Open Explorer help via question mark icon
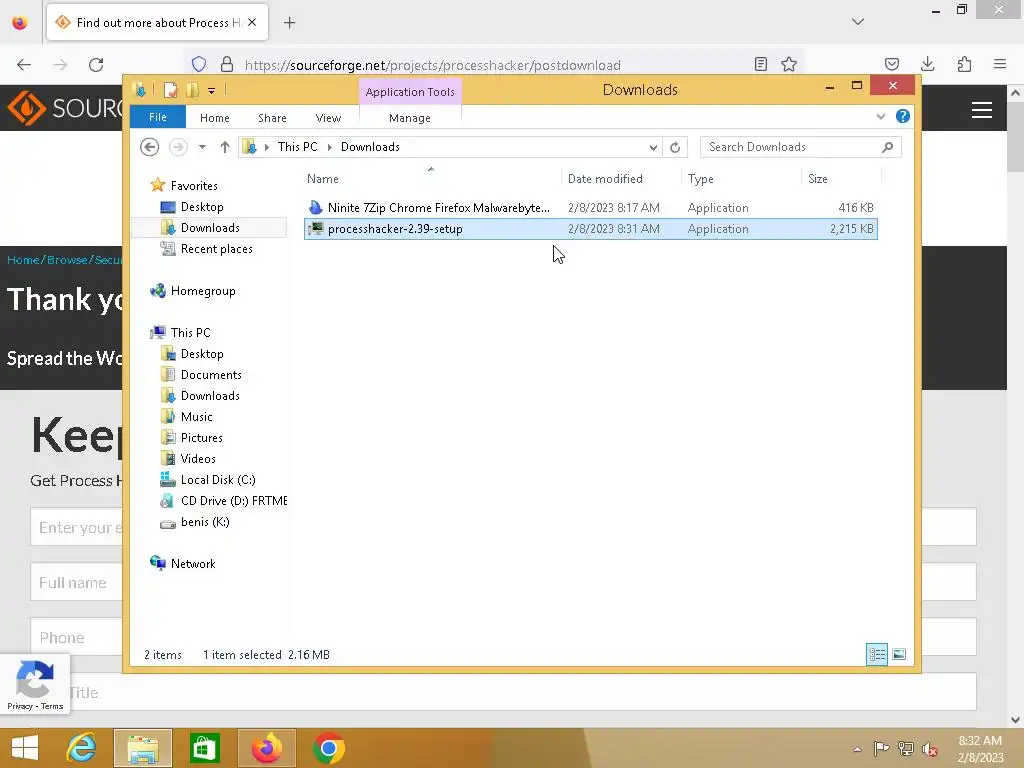Image resolution: width=1024 pixels, height=768 pixels. pyautogui.click(x=903, y=116)
